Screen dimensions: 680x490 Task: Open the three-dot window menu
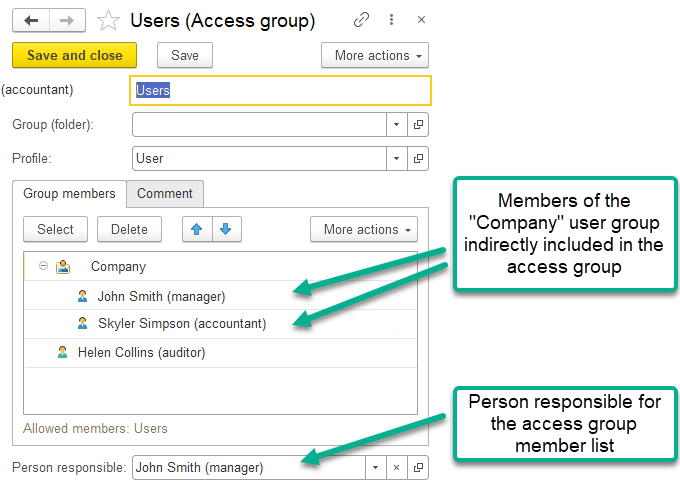pyautogui.click(x=391, y=20)
